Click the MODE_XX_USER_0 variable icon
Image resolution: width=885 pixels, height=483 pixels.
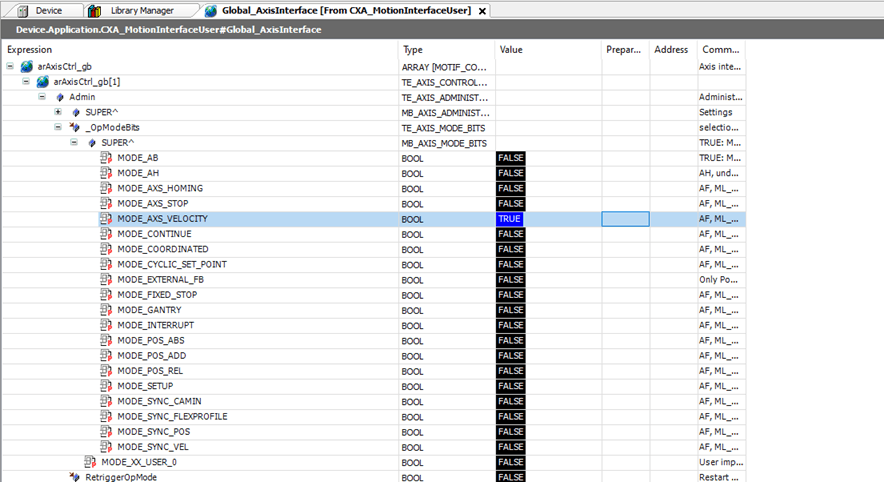(91, 462)
